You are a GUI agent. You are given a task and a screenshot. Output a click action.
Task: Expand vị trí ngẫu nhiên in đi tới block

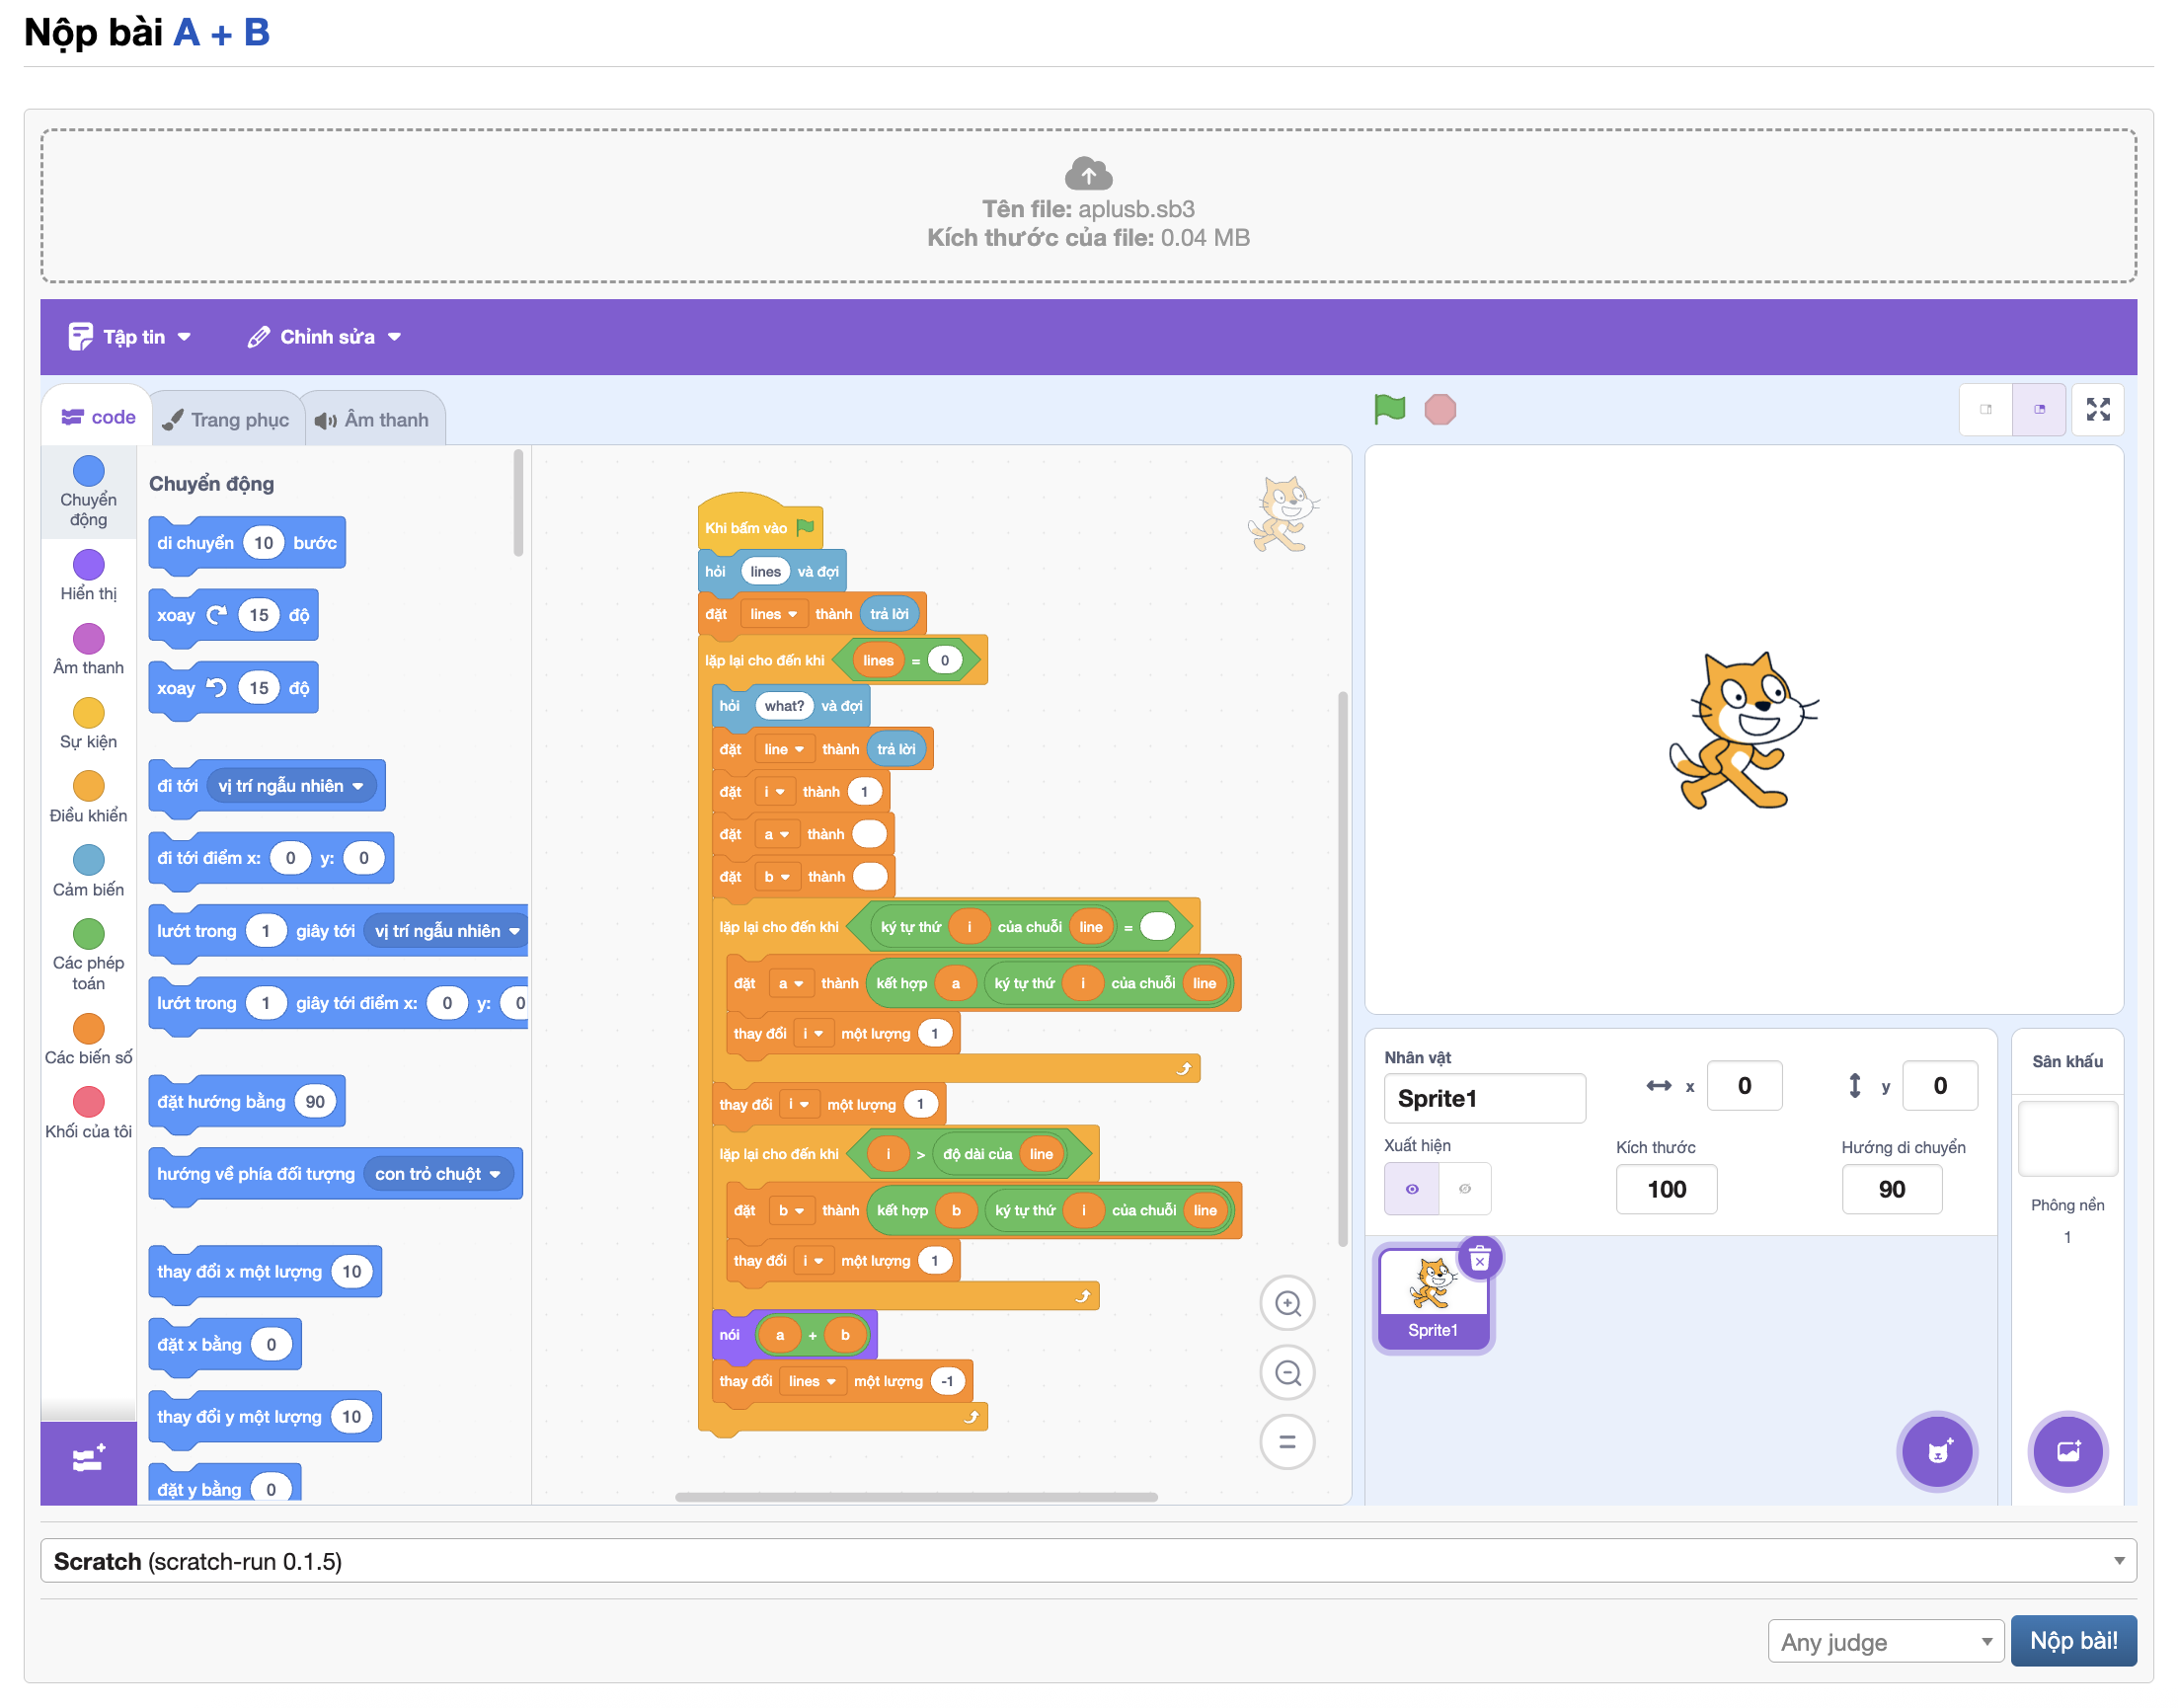tap(291, 786)
